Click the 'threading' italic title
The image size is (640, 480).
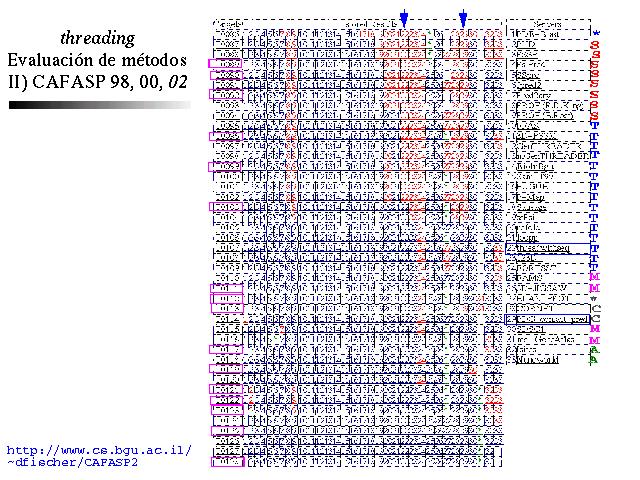pyautogui.click(x=97, y=38)
